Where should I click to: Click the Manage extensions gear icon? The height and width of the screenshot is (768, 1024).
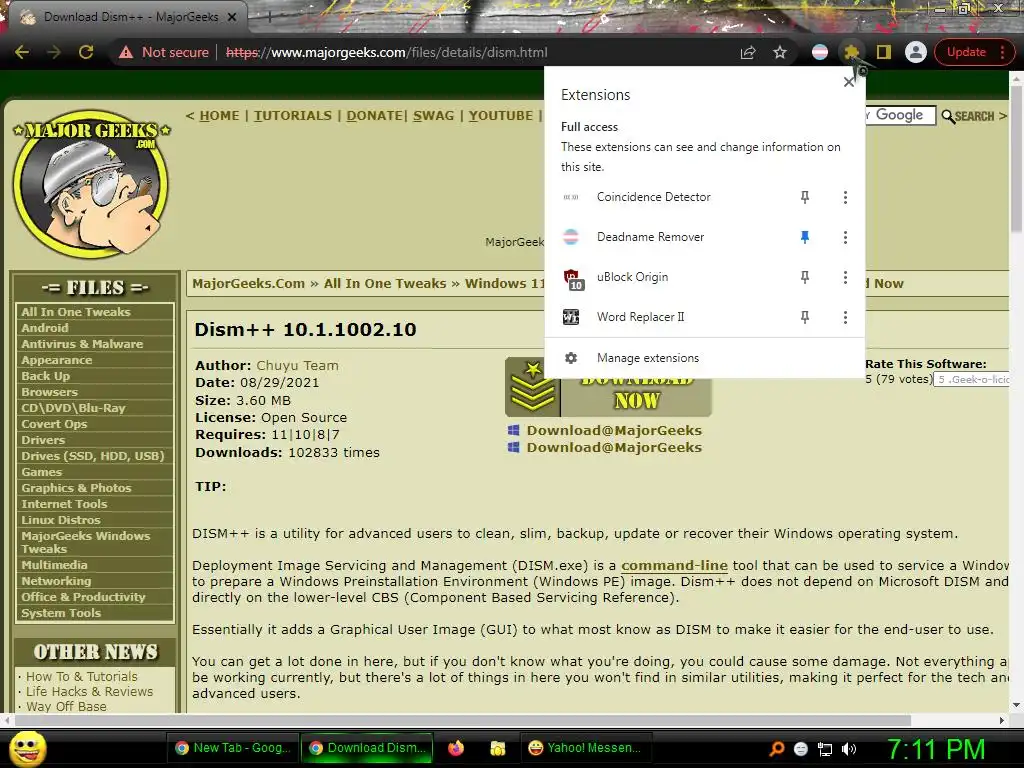[571, 358]
